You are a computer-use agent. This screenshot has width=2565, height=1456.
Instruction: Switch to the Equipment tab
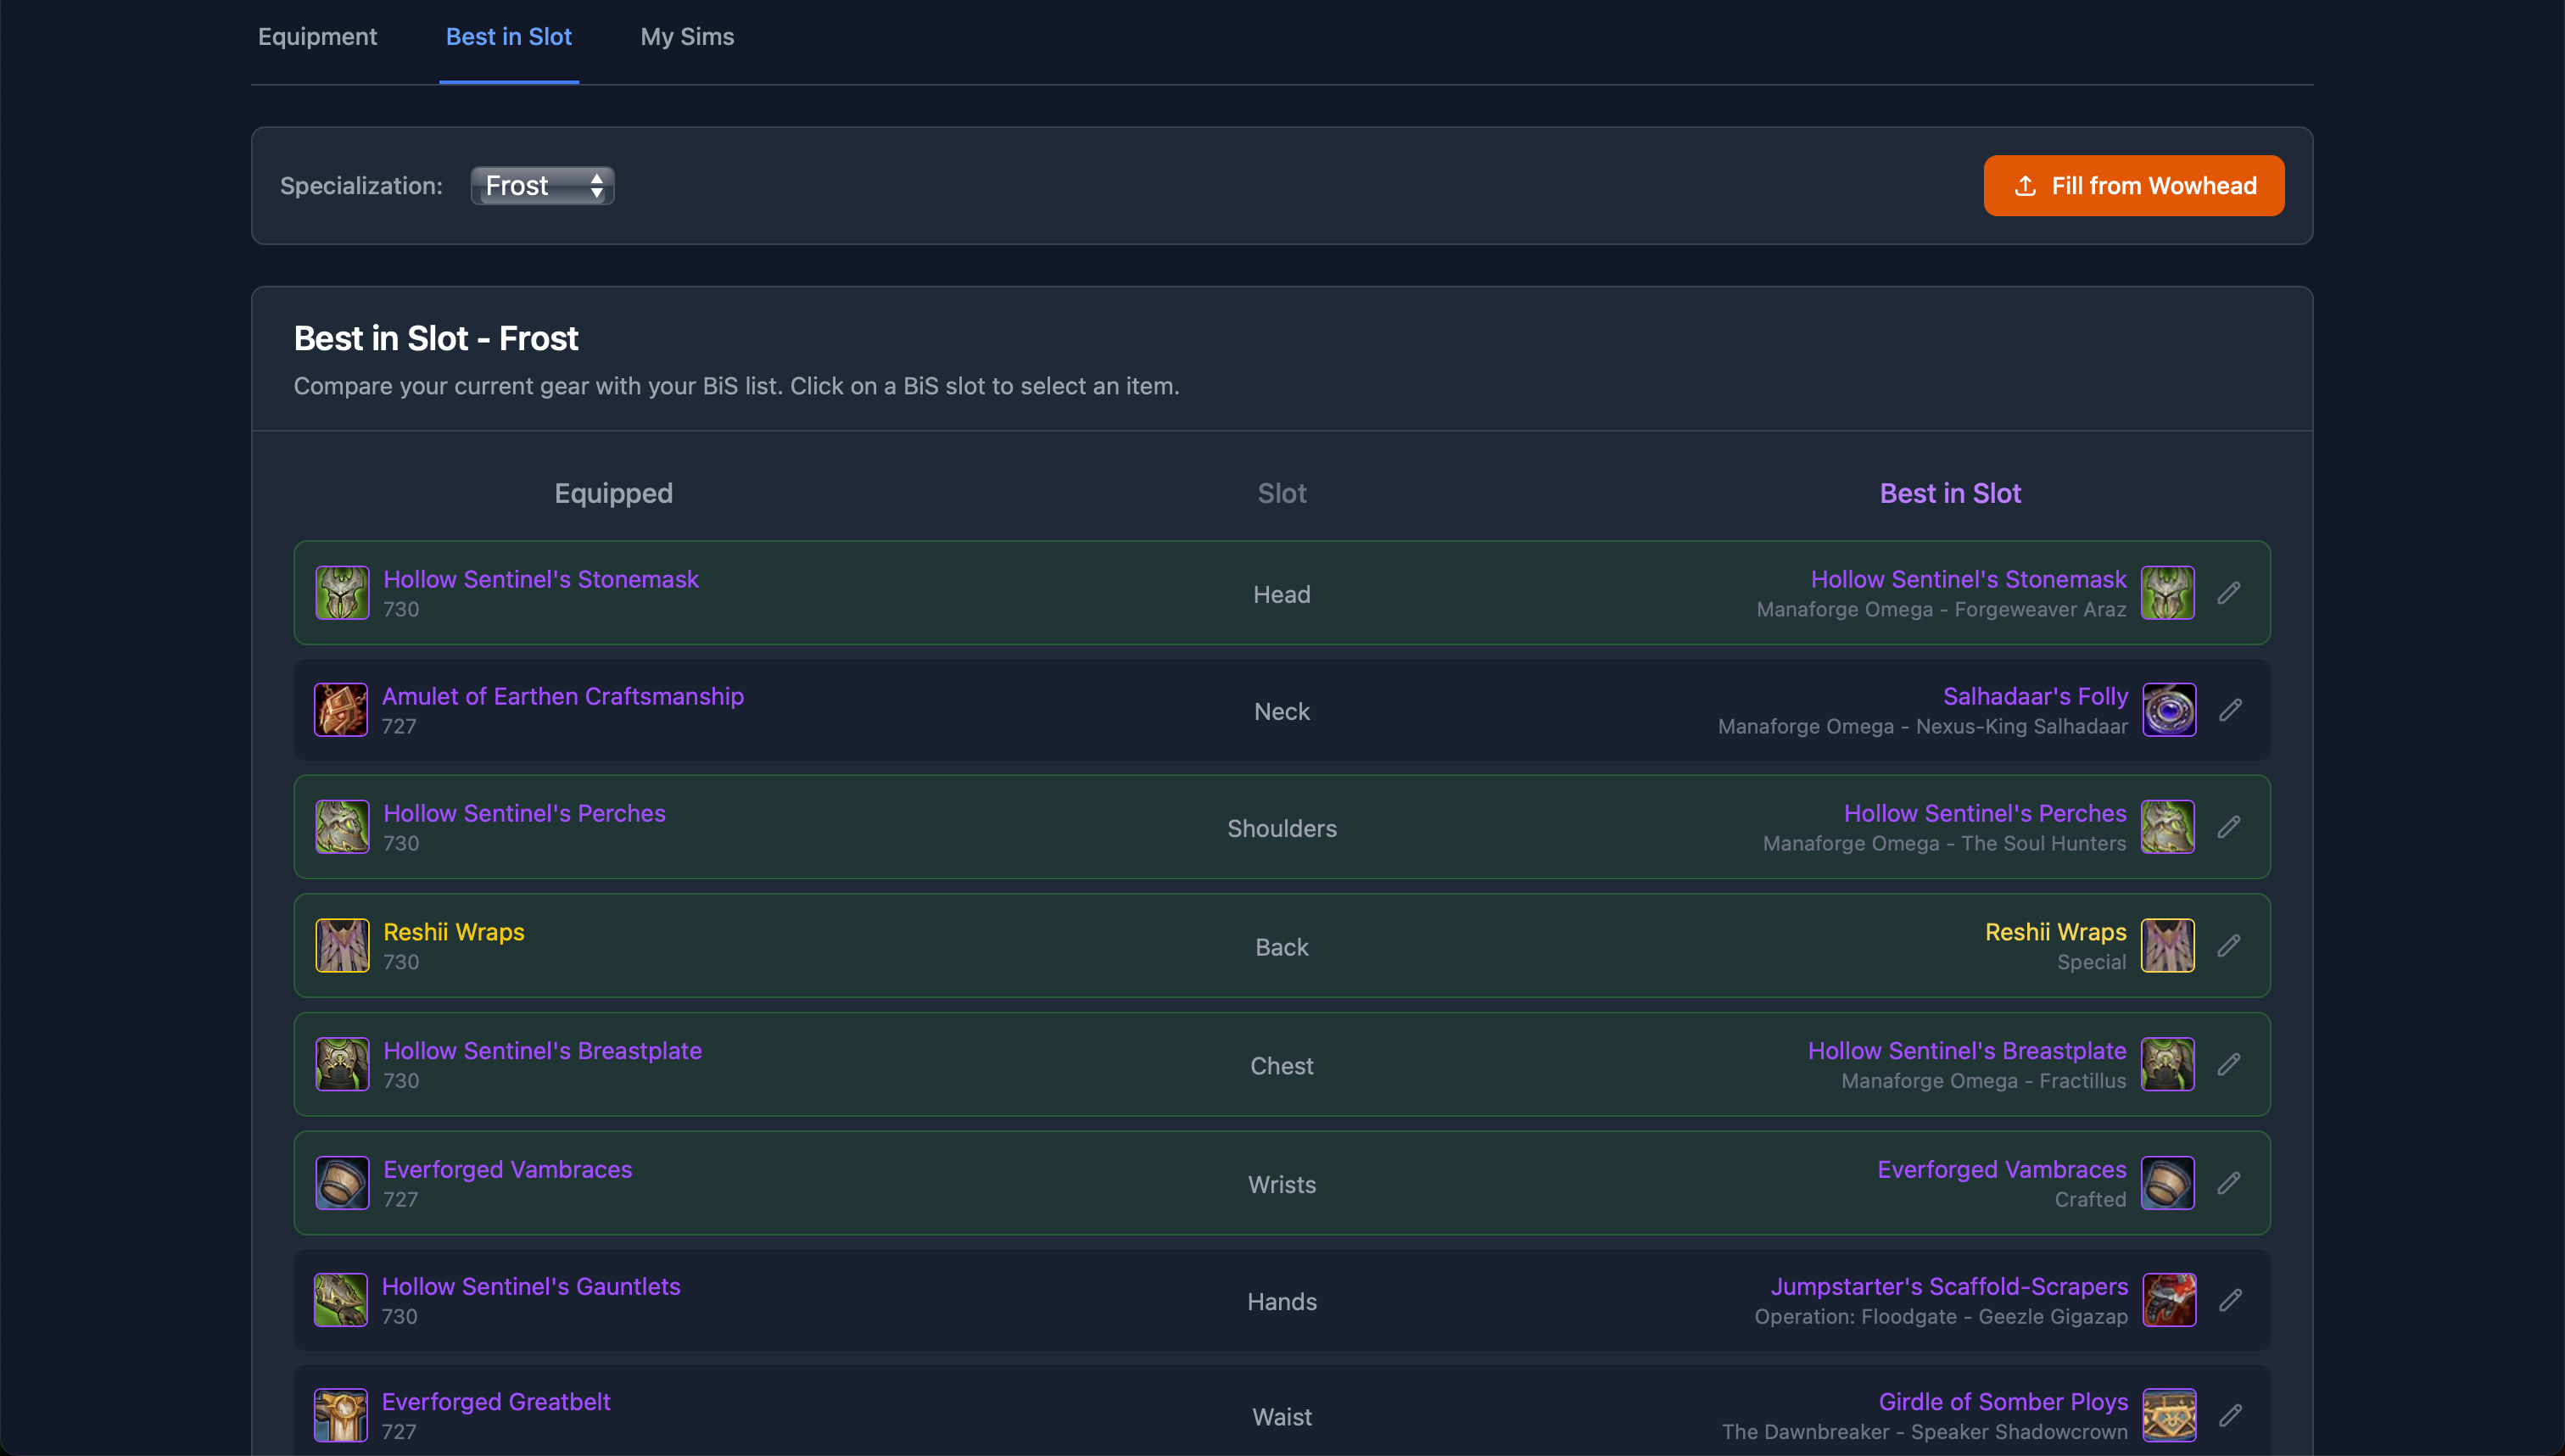pyautogui.click(x=317, y=37)
